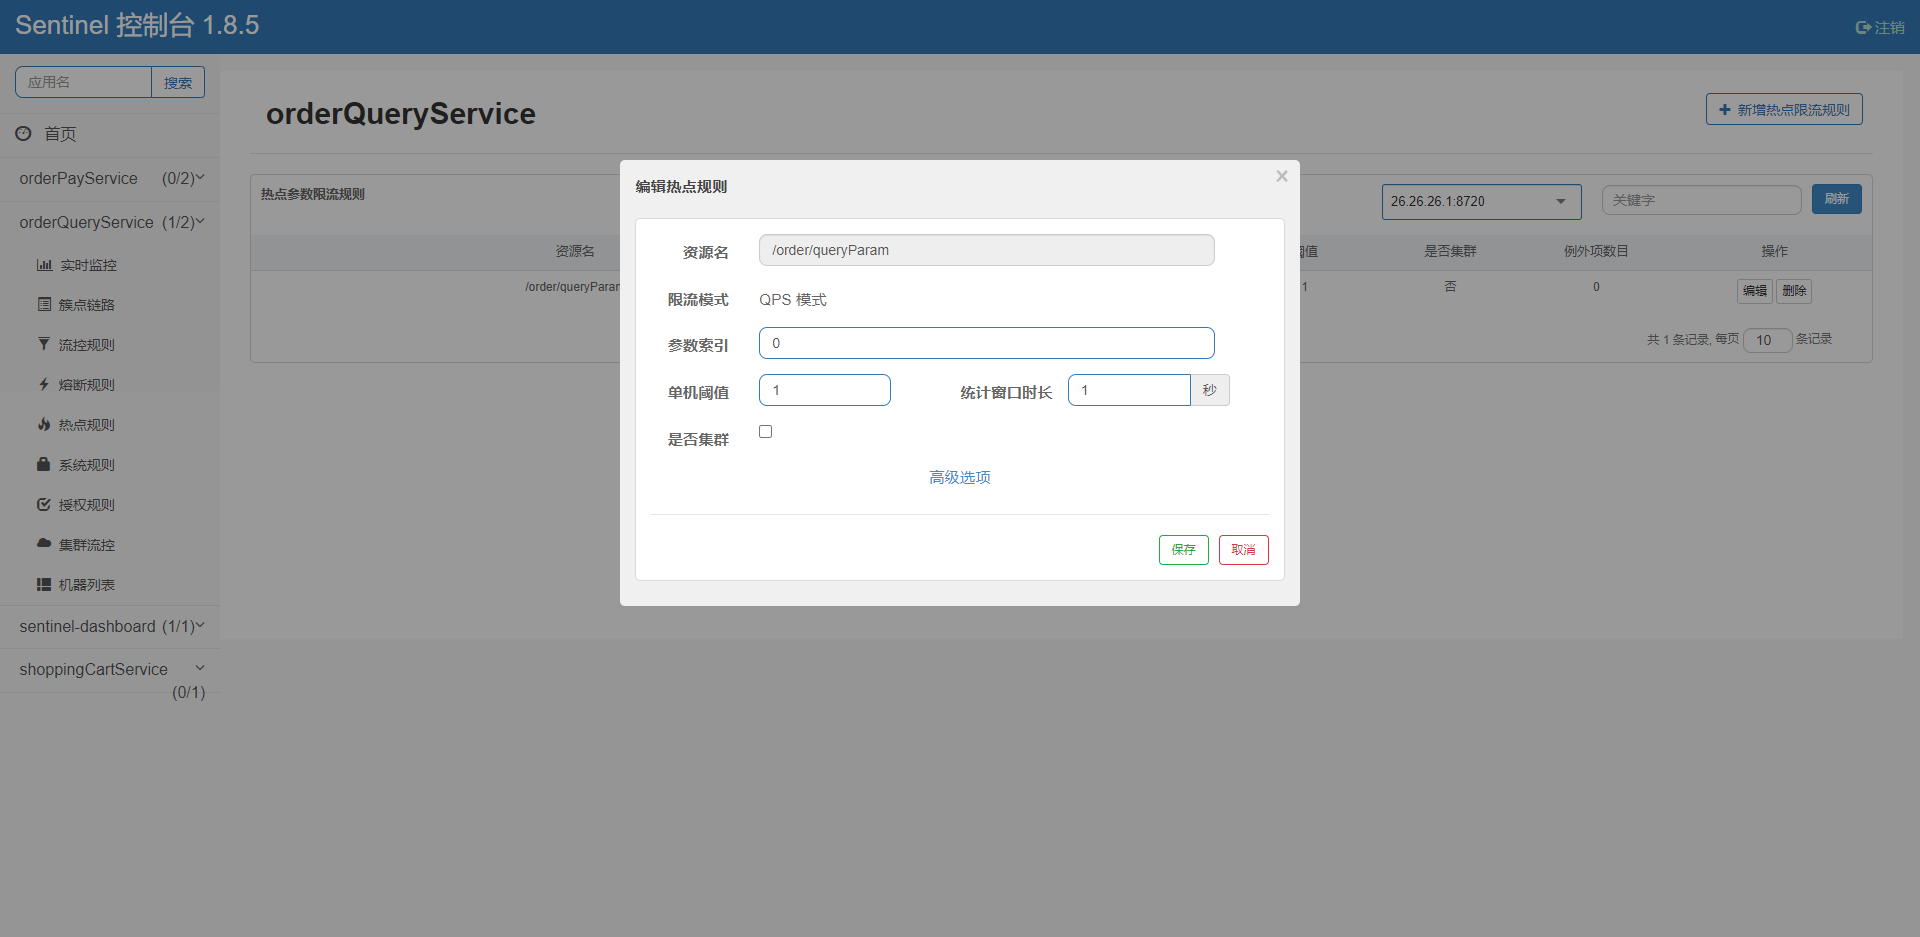Open real-time monitoring chart icon
Viewport: 1920px width, 937px height.
pyautogui.click(x=44, y=265)
